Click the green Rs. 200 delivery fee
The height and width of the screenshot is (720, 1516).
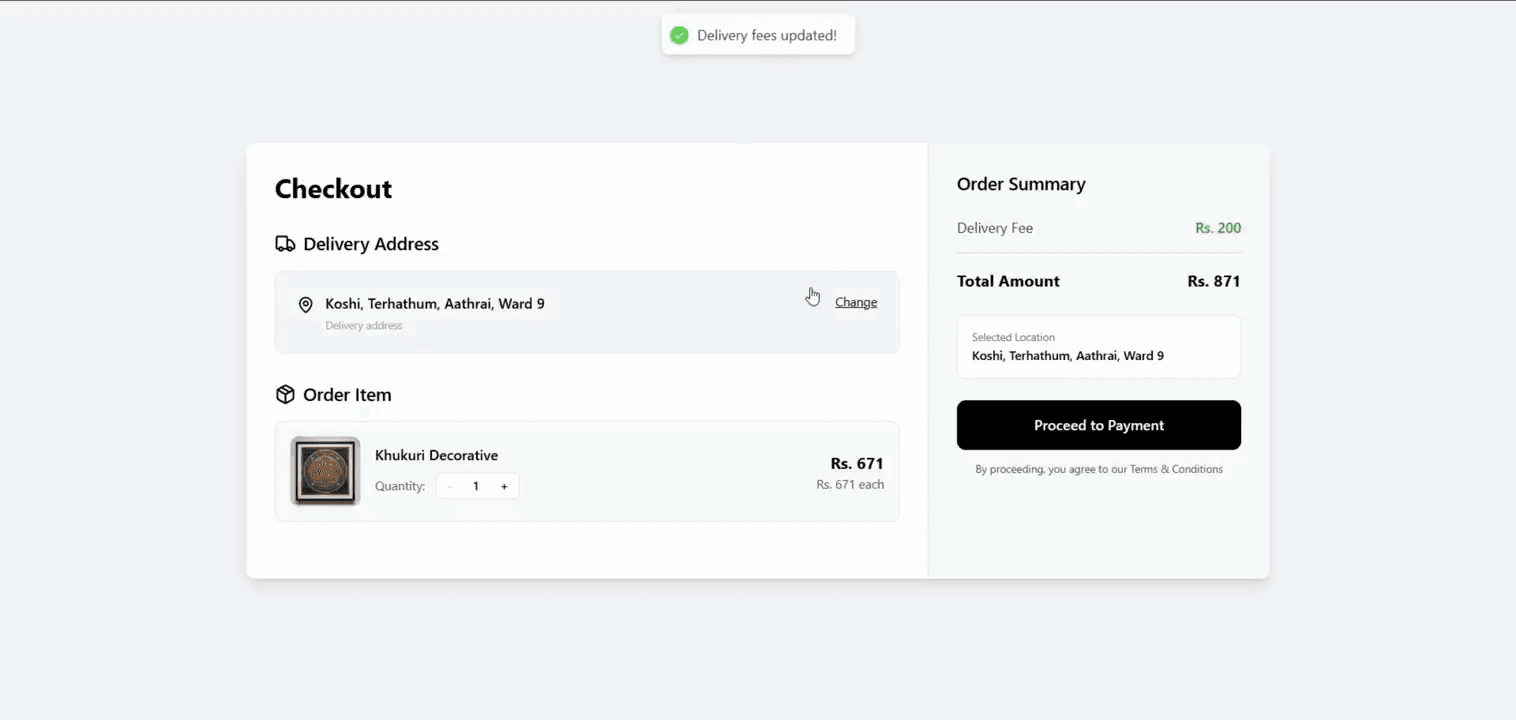pos(1218,228)
